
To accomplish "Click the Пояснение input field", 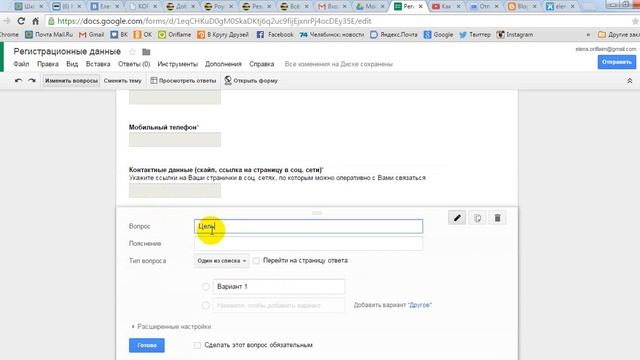I will pyautogui.click(x=309, y=244).
